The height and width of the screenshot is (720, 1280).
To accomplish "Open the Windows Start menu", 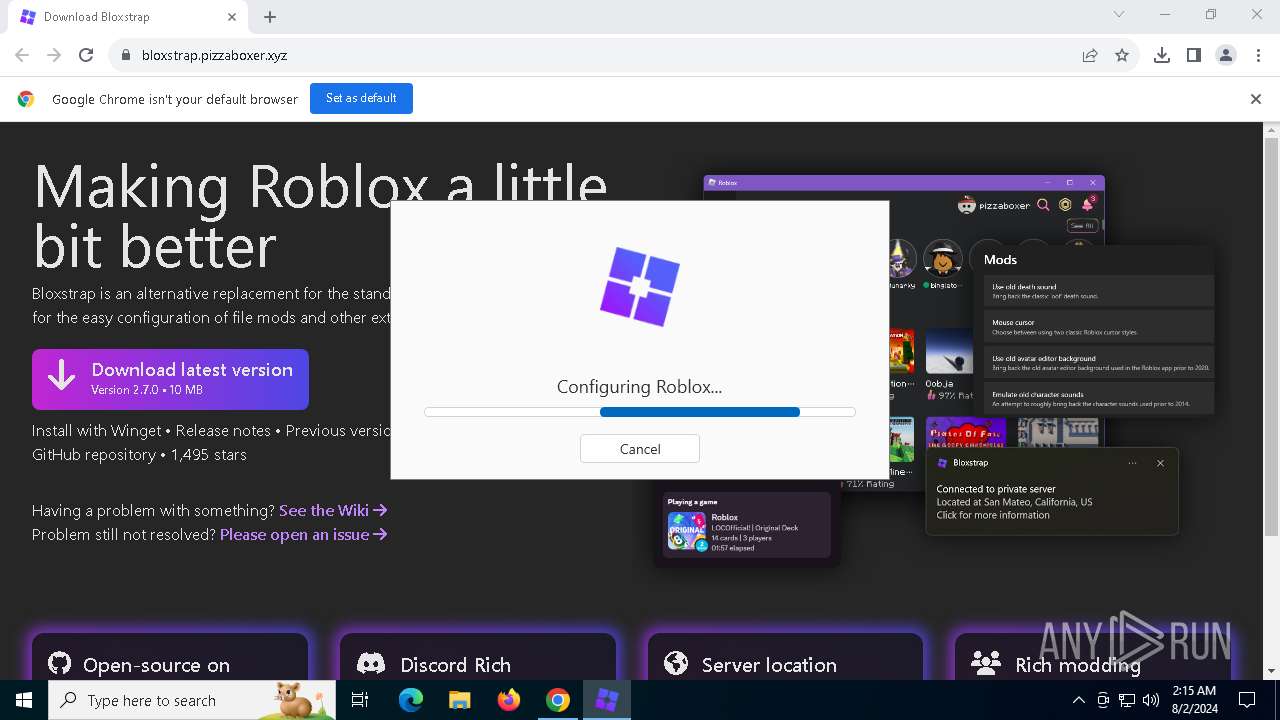I will coord(24,700).
